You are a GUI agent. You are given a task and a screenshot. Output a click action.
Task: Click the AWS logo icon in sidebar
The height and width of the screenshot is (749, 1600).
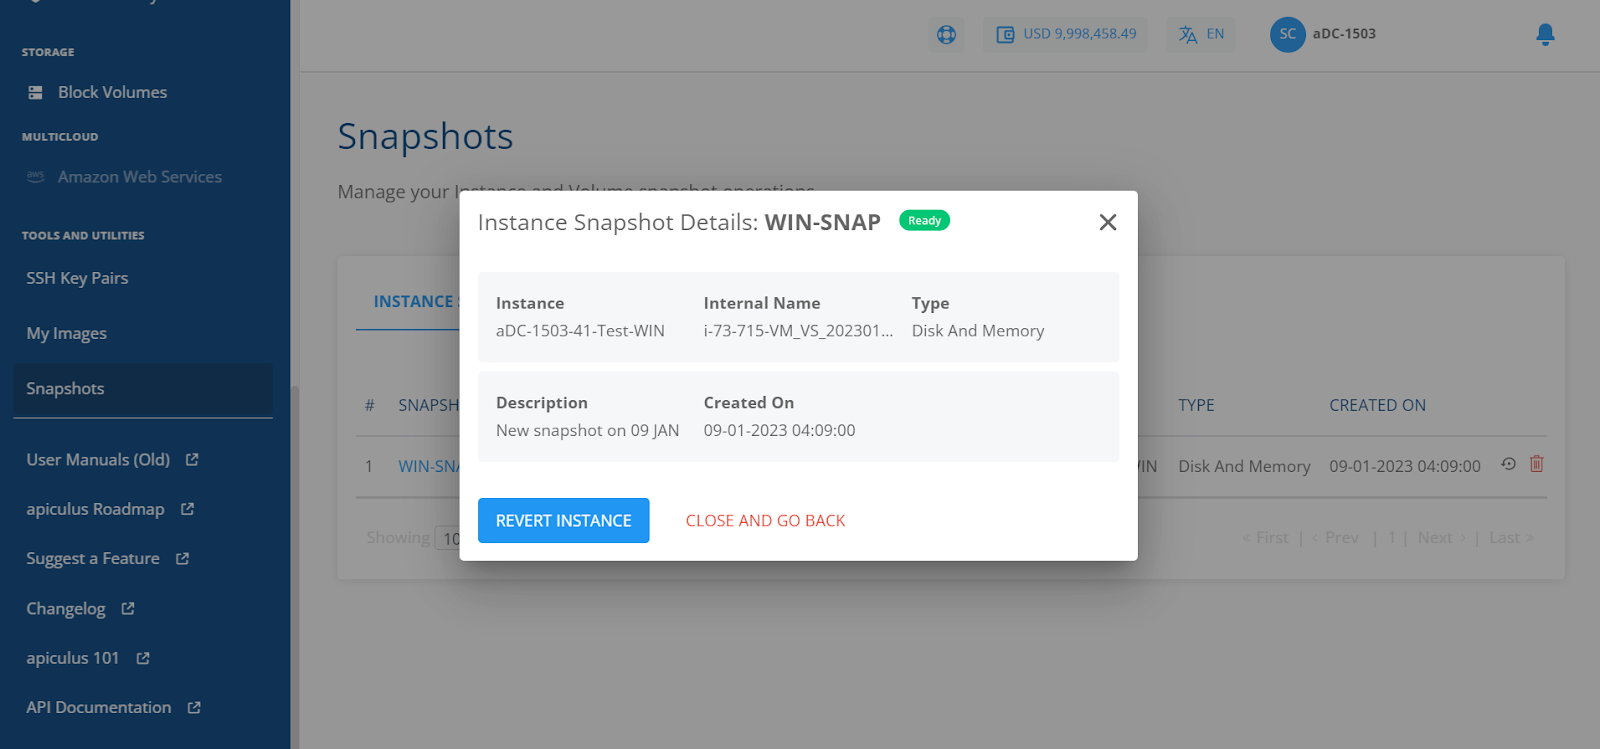[x=35, y=176]
